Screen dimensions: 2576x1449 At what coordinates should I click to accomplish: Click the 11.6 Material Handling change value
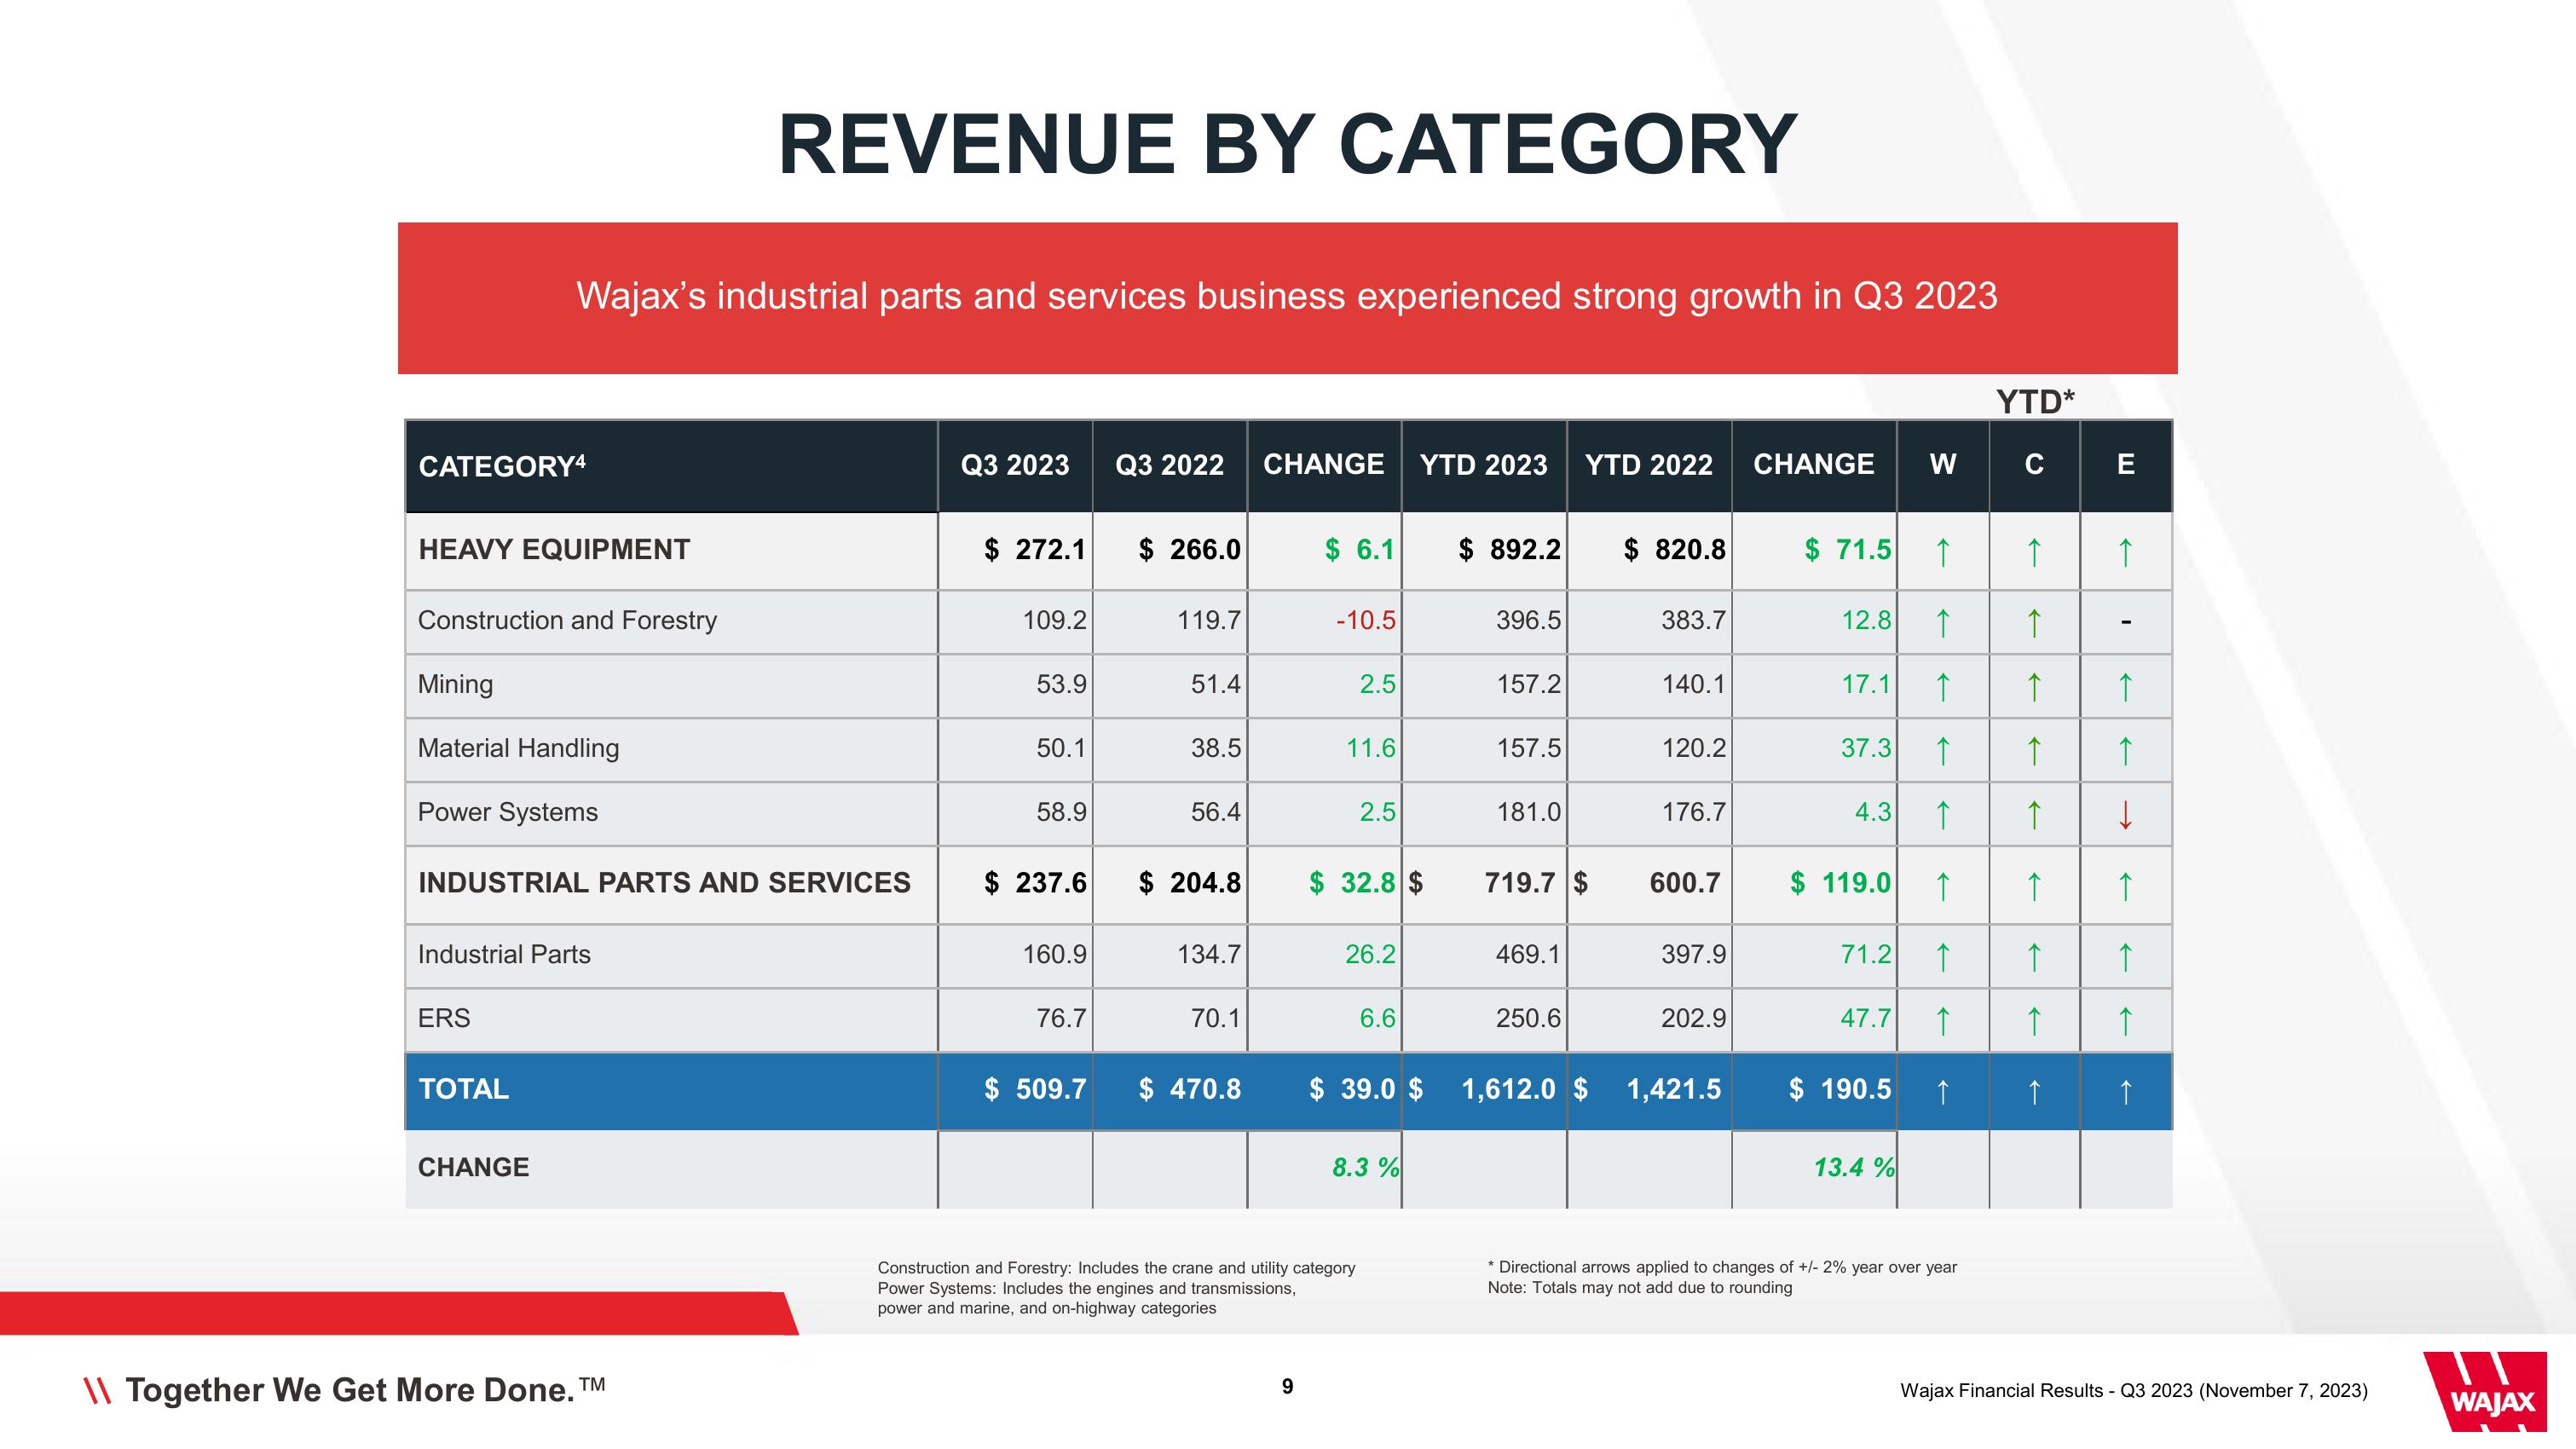(1370, 749)
